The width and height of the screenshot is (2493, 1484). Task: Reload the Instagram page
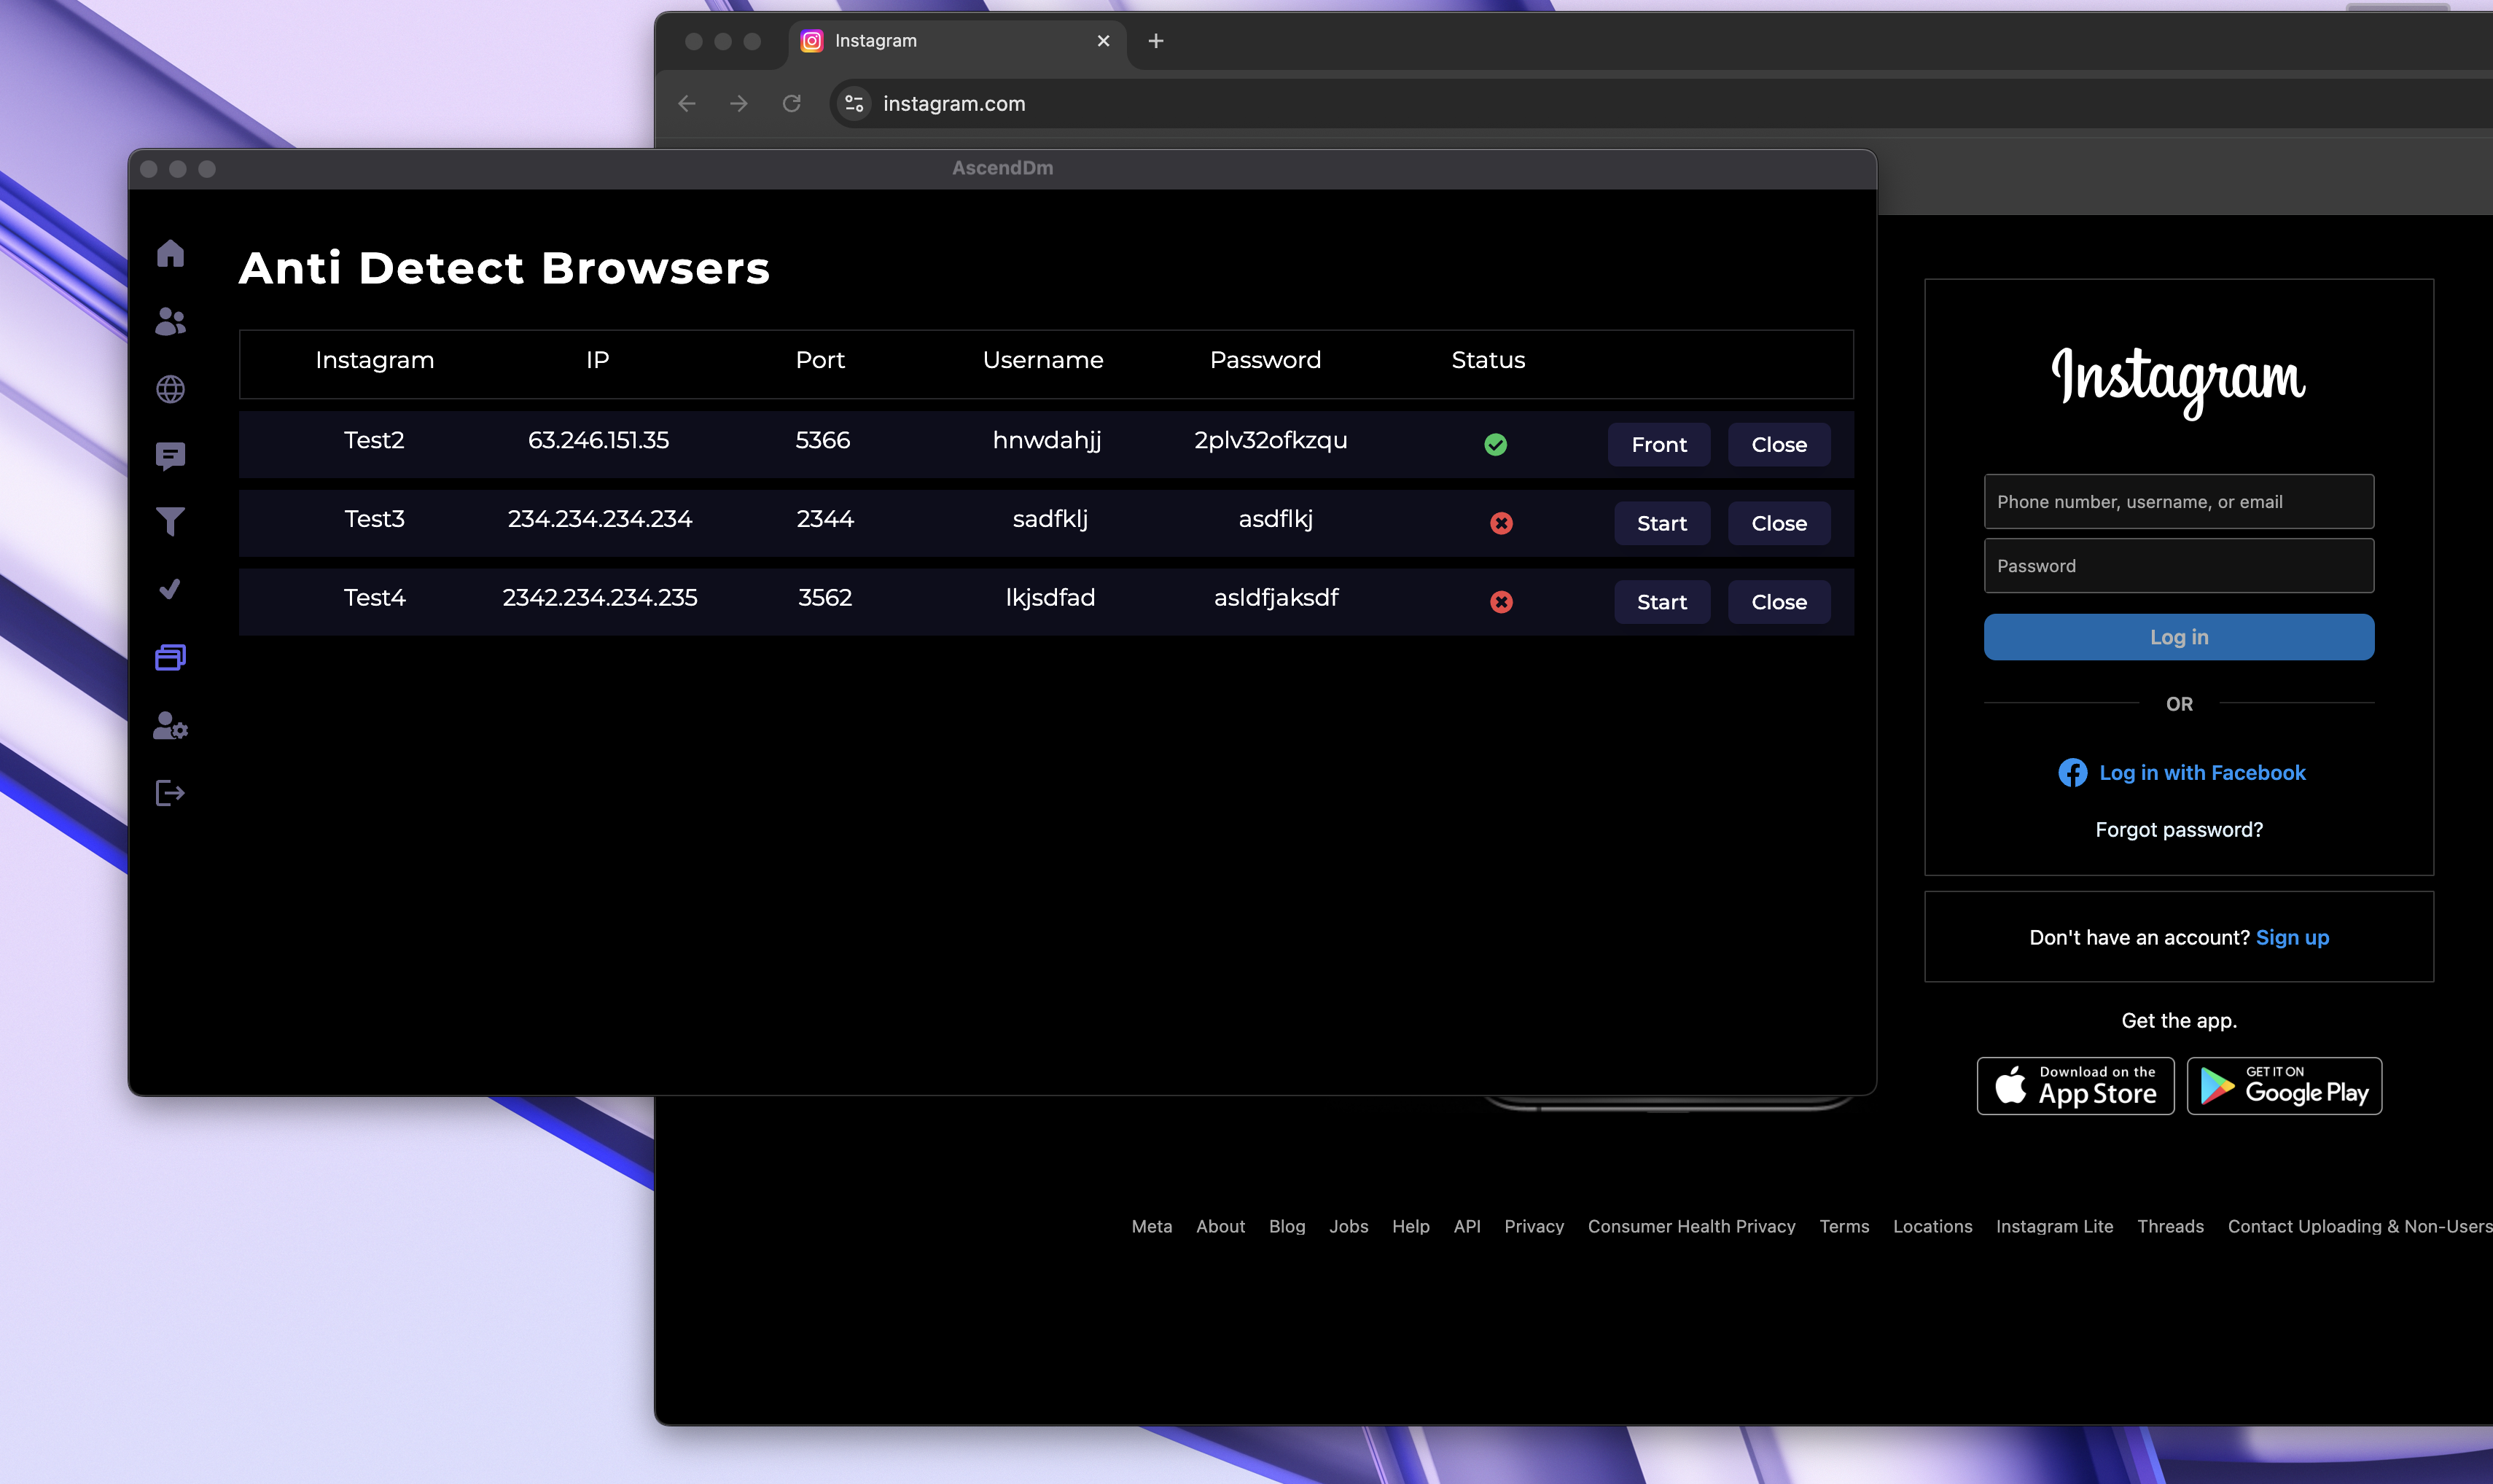pyautogui.click(x=791, y=104)
